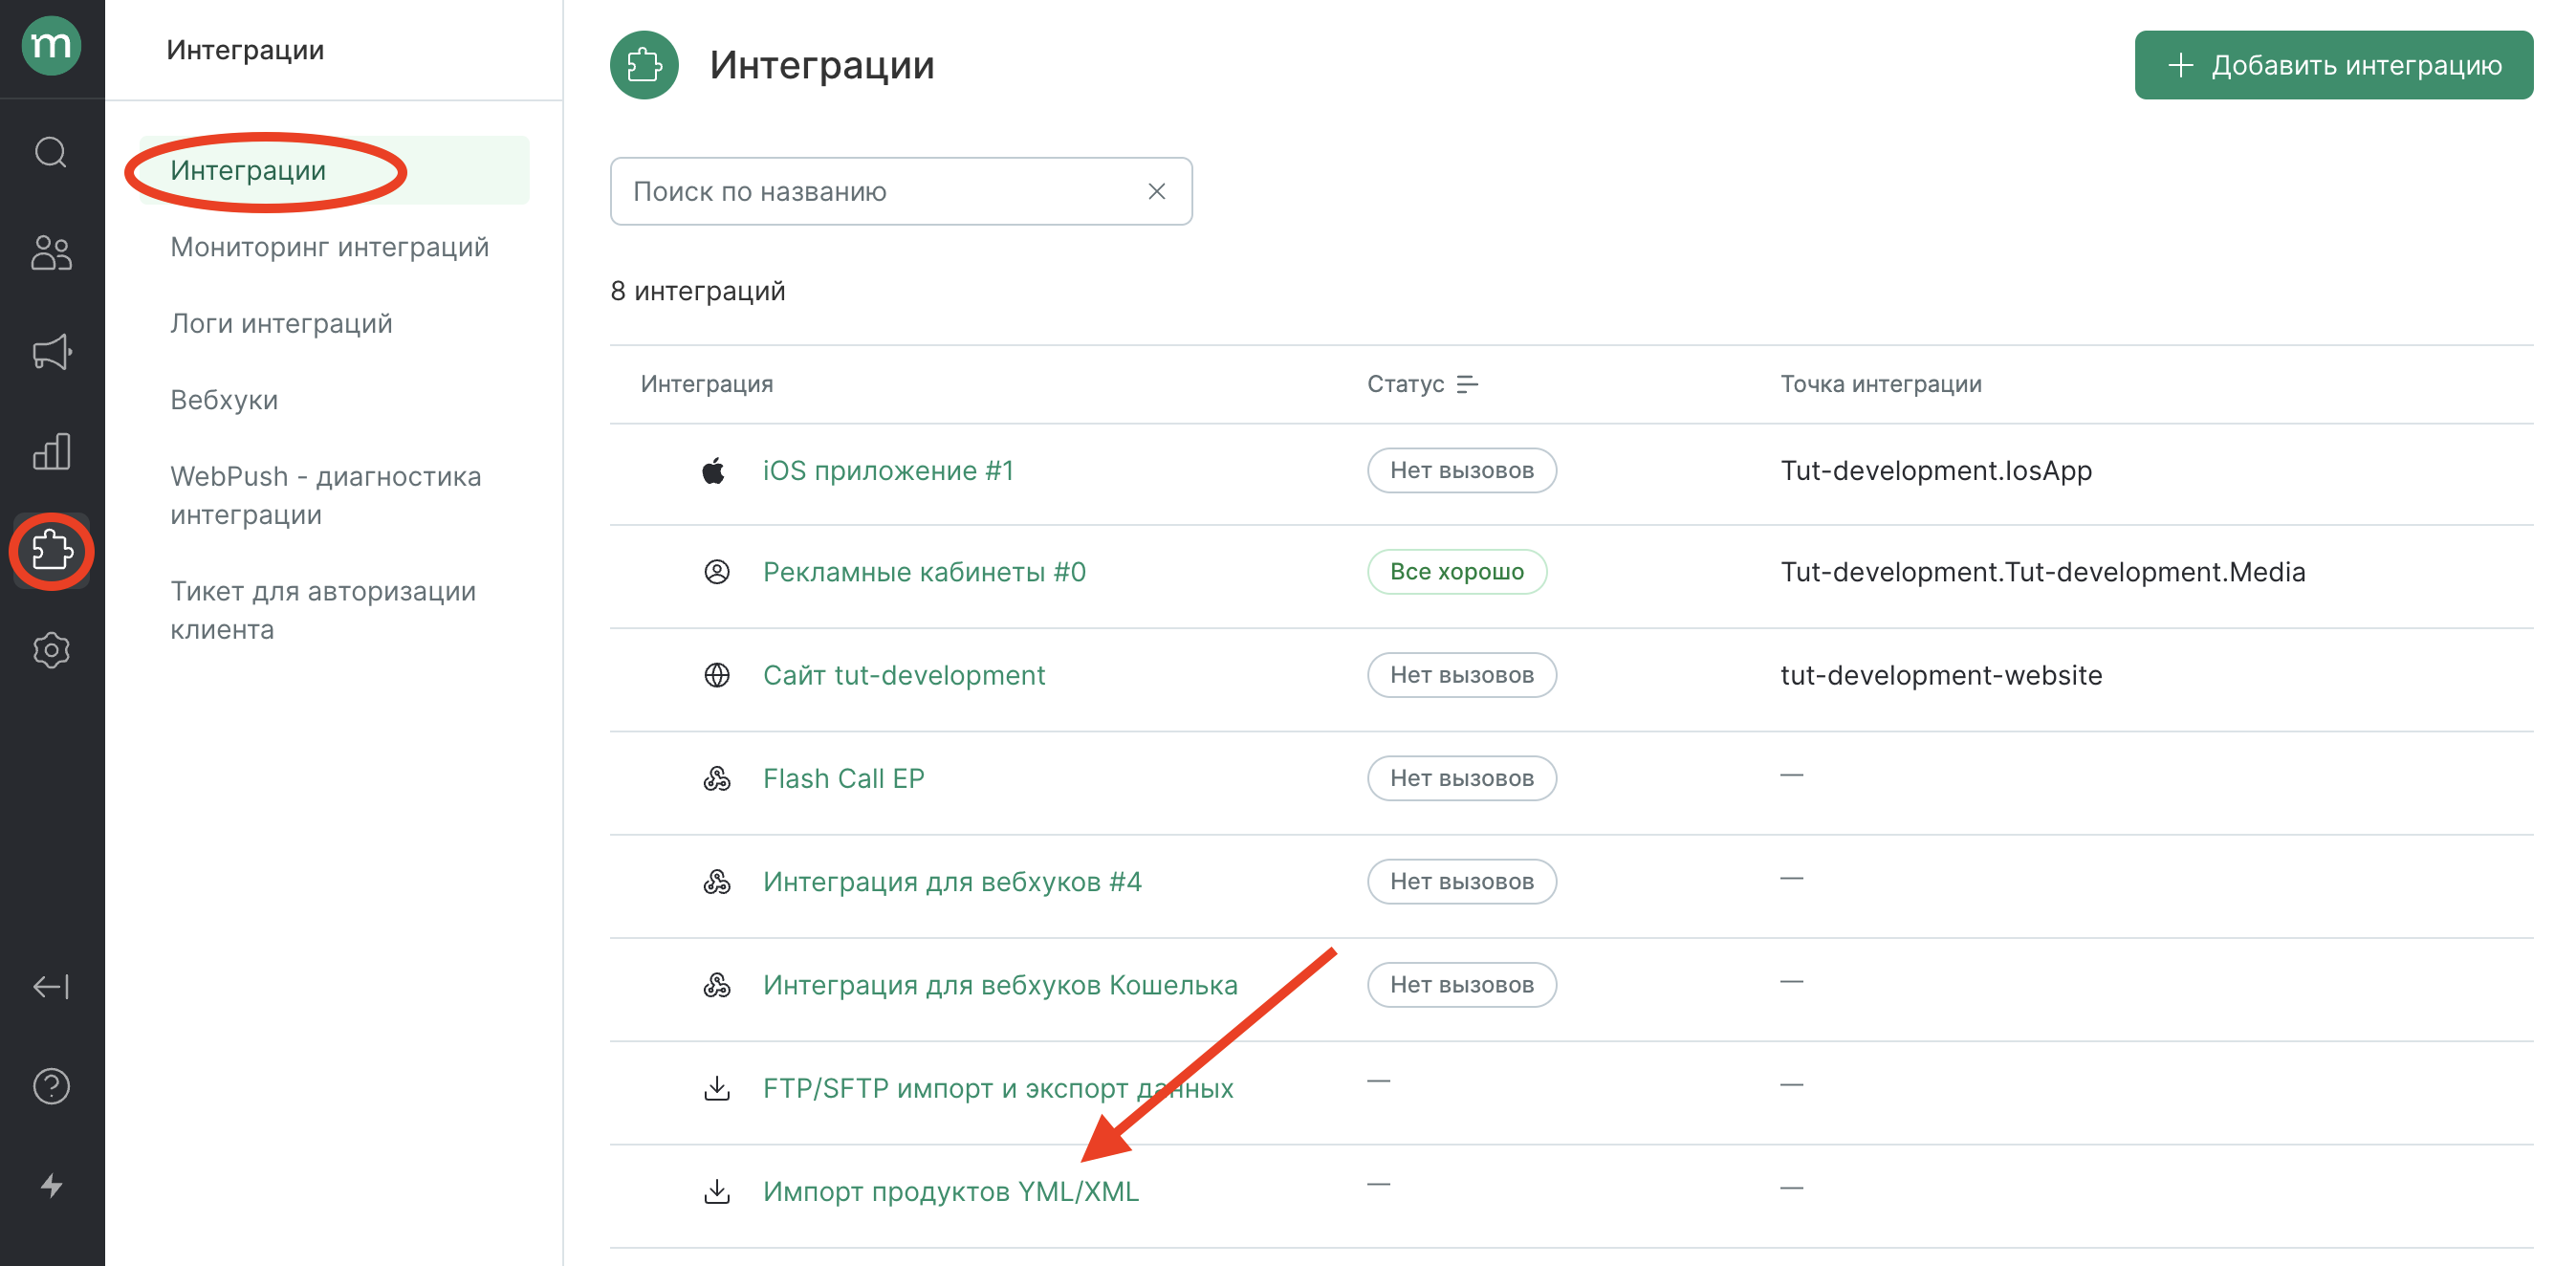Collapse the sidebar with the arrow icon
2576x1266 pixels.
coord(51,987)
